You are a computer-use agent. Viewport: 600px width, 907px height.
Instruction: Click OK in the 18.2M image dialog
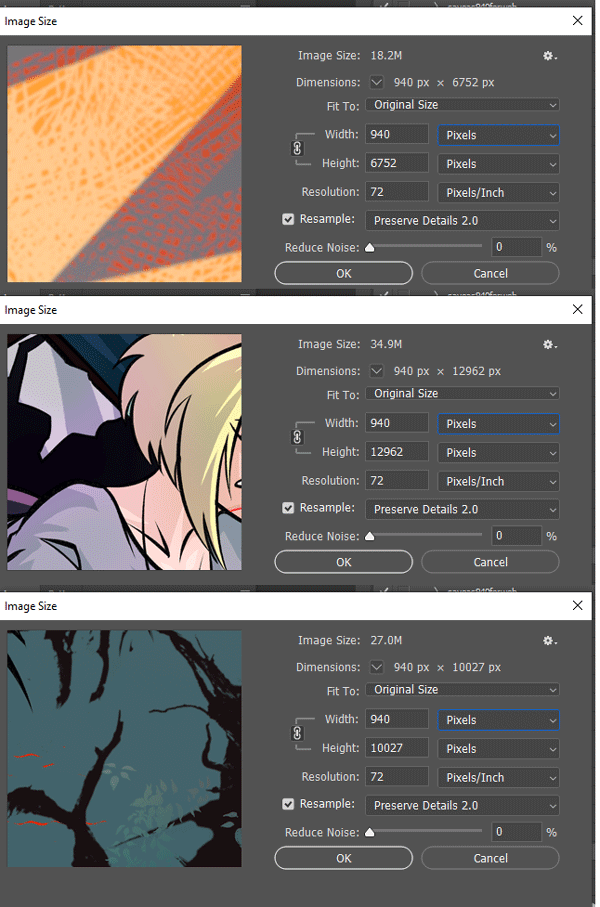pyautogui.click(x=343, y=273)
